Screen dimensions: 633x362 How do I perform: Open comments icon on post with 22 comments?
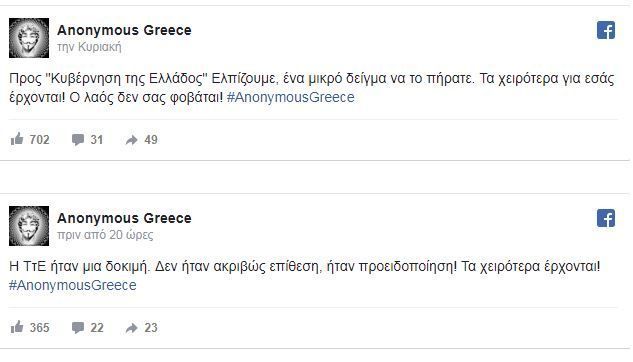pyautogui.click(x=78, y=328)
